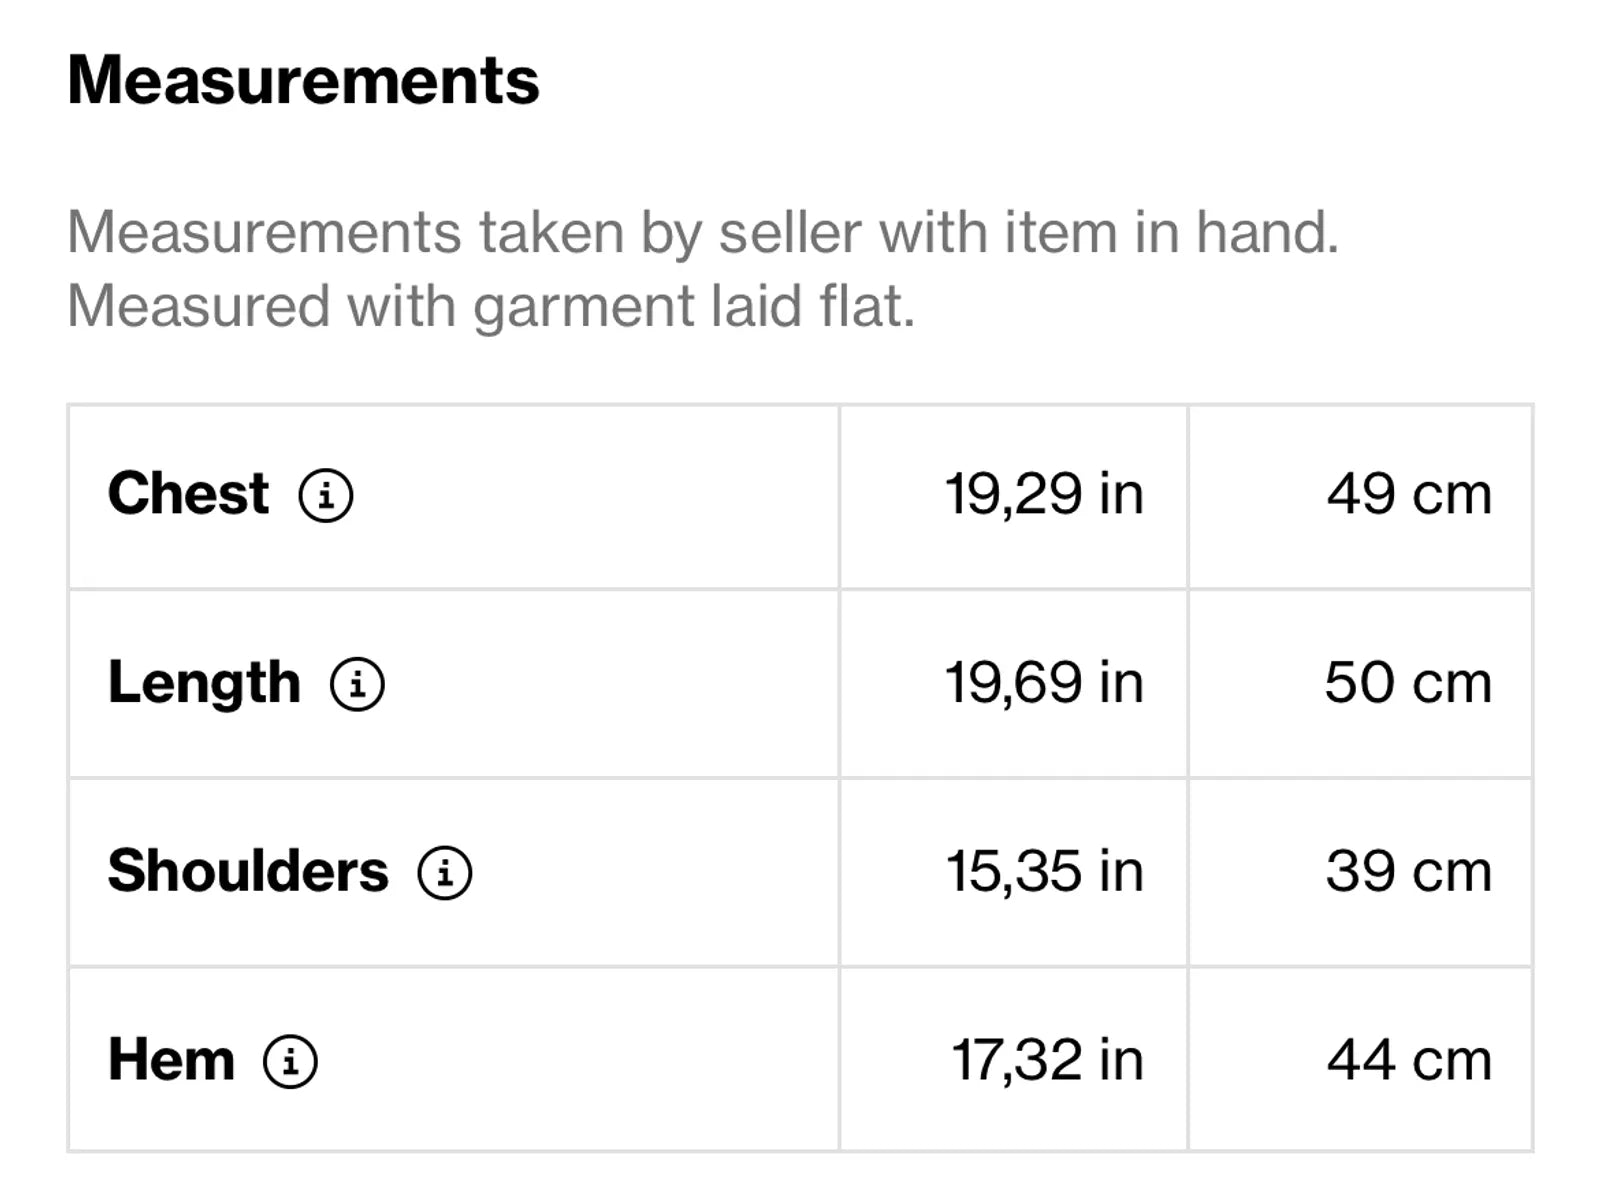Click the 49 cm chest value
The image size is (1600, 1203).
click(x=1409, y=495)
